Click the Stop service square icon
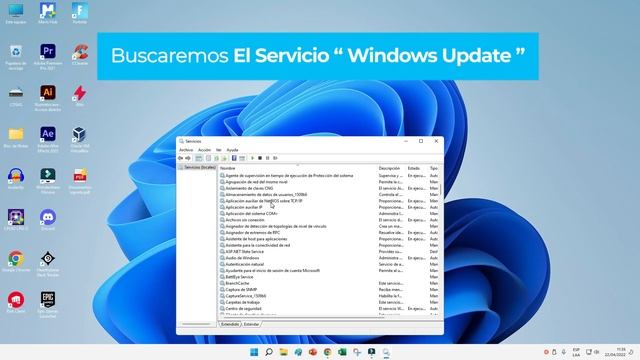 tap(260, 158)
